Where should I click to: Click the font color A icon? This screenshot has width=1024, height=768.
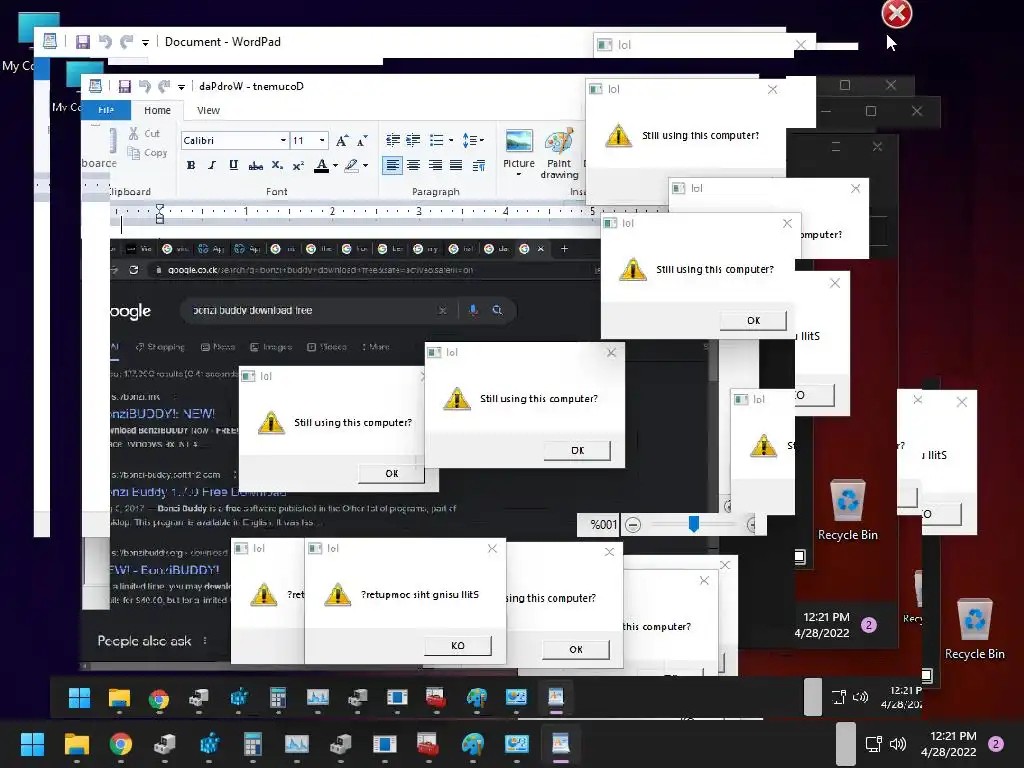coord(321,165)
